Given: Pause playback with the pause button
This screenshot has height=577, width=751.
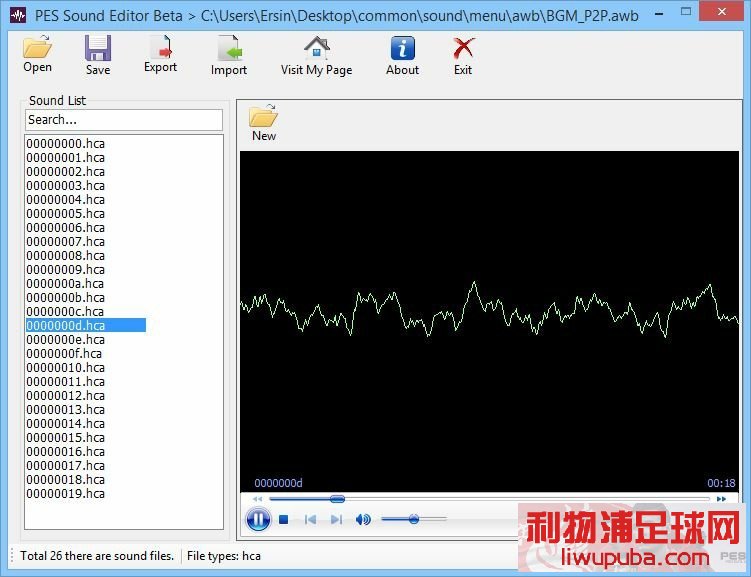Looking at the screenshot, I should (x=258, y=519).
